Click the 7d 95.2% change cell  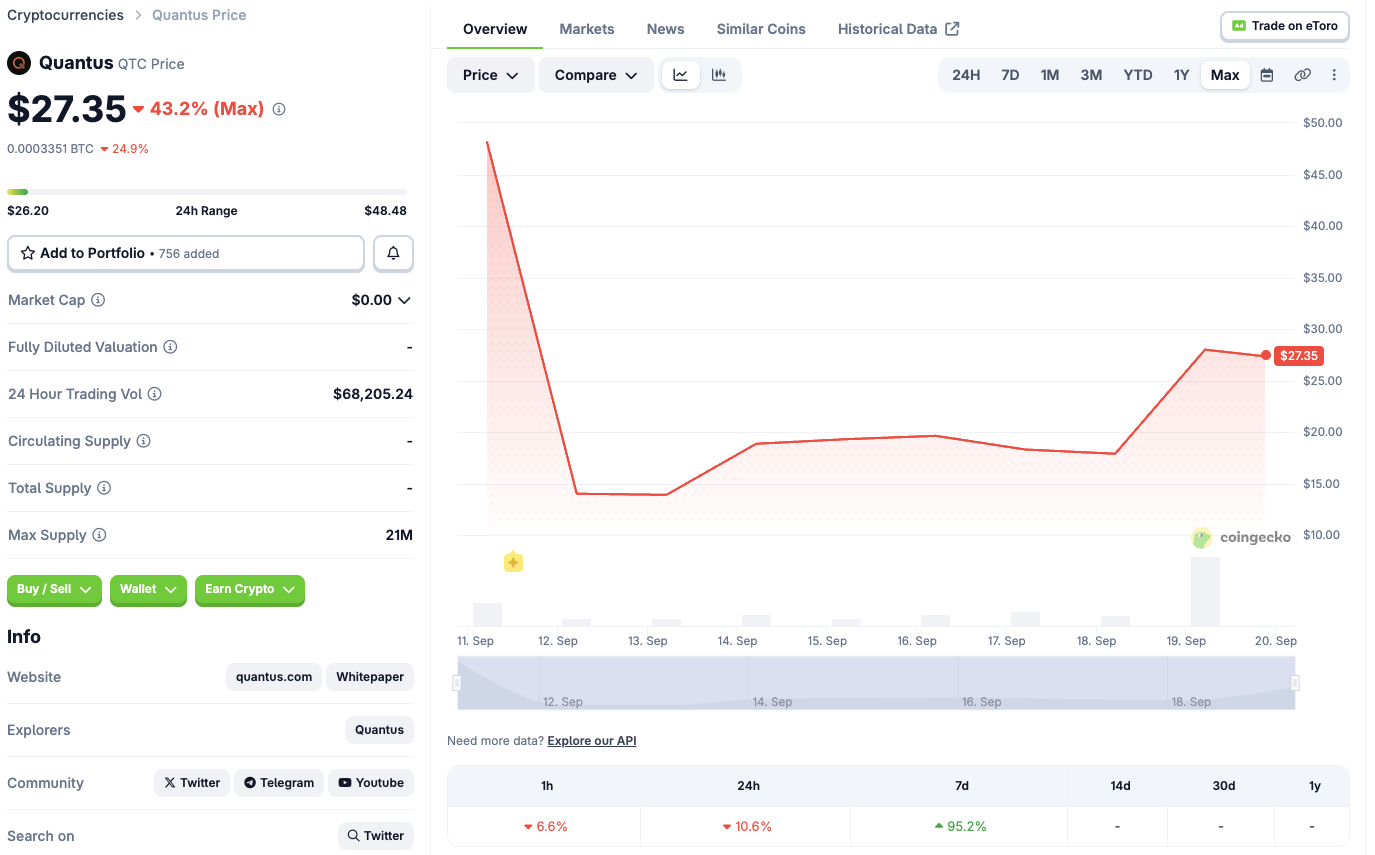961,827
